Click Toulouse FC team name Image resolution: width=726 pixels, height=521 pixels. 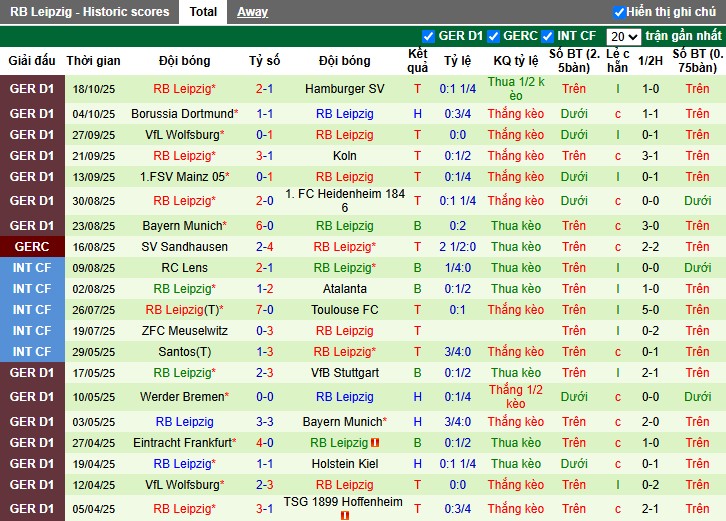(344, 309)
